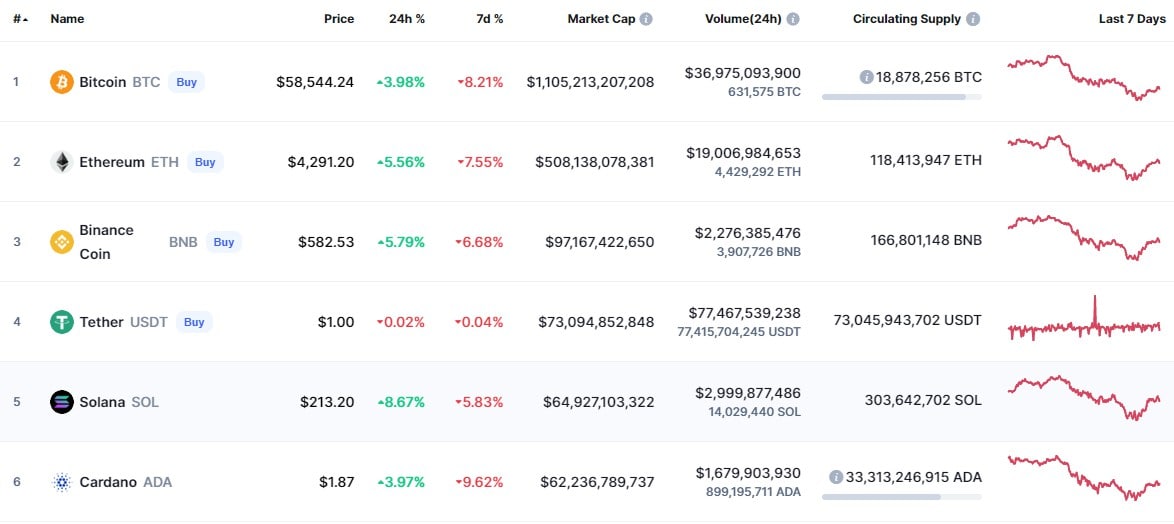Screen dimensions: 1174x524
Task: Click the Buy button for Tether
Action: [195, 322]
